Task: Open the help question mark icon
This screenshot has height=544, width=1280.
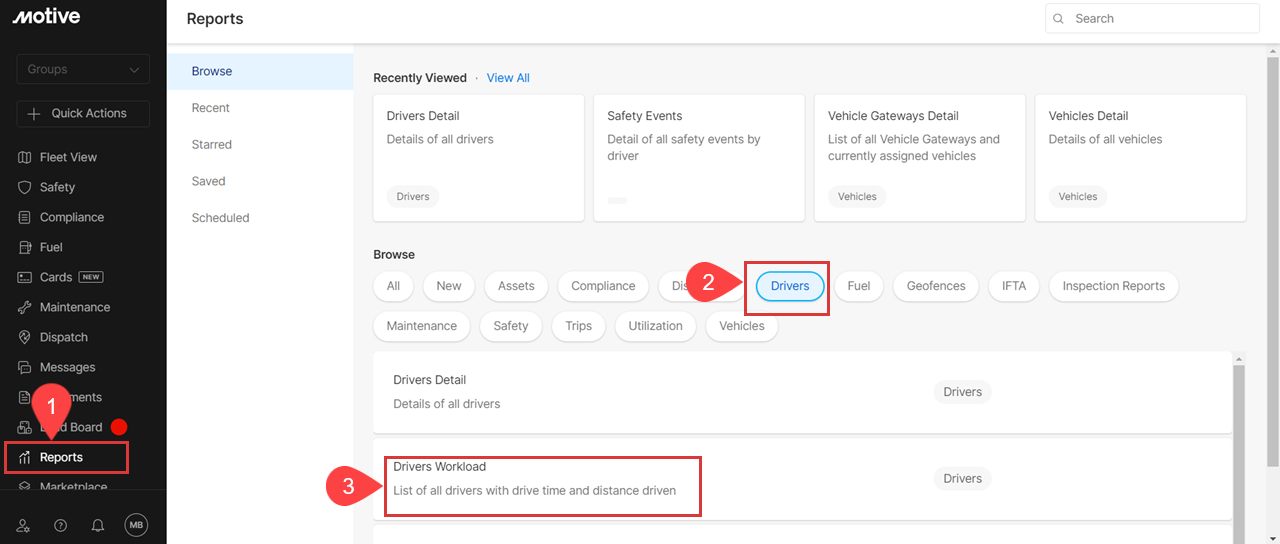Action: coord(61,525)
